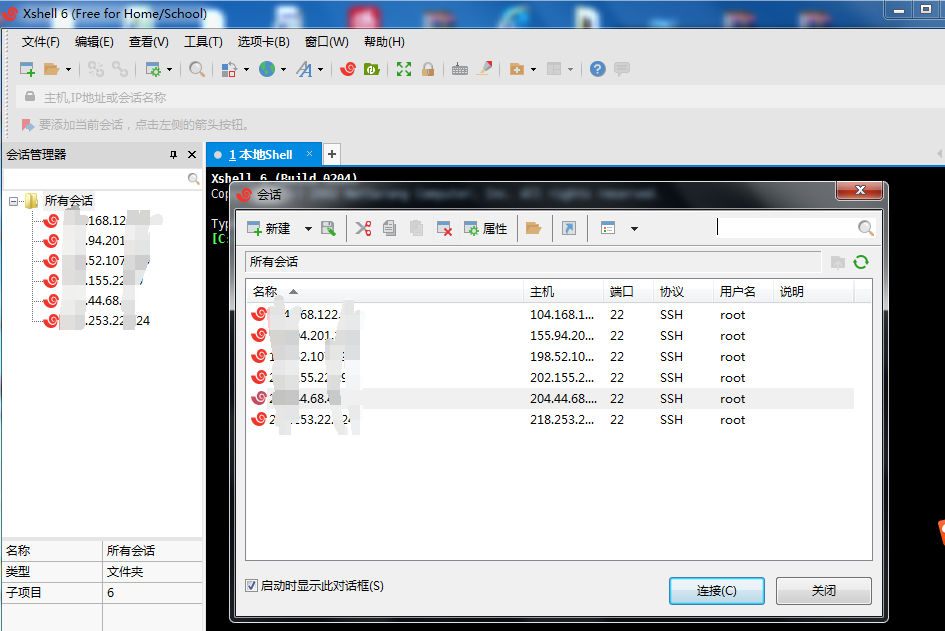Open the 查看(V) menu
The height and width of the screenshot is (631, 945).
click(x=148, y=42)
